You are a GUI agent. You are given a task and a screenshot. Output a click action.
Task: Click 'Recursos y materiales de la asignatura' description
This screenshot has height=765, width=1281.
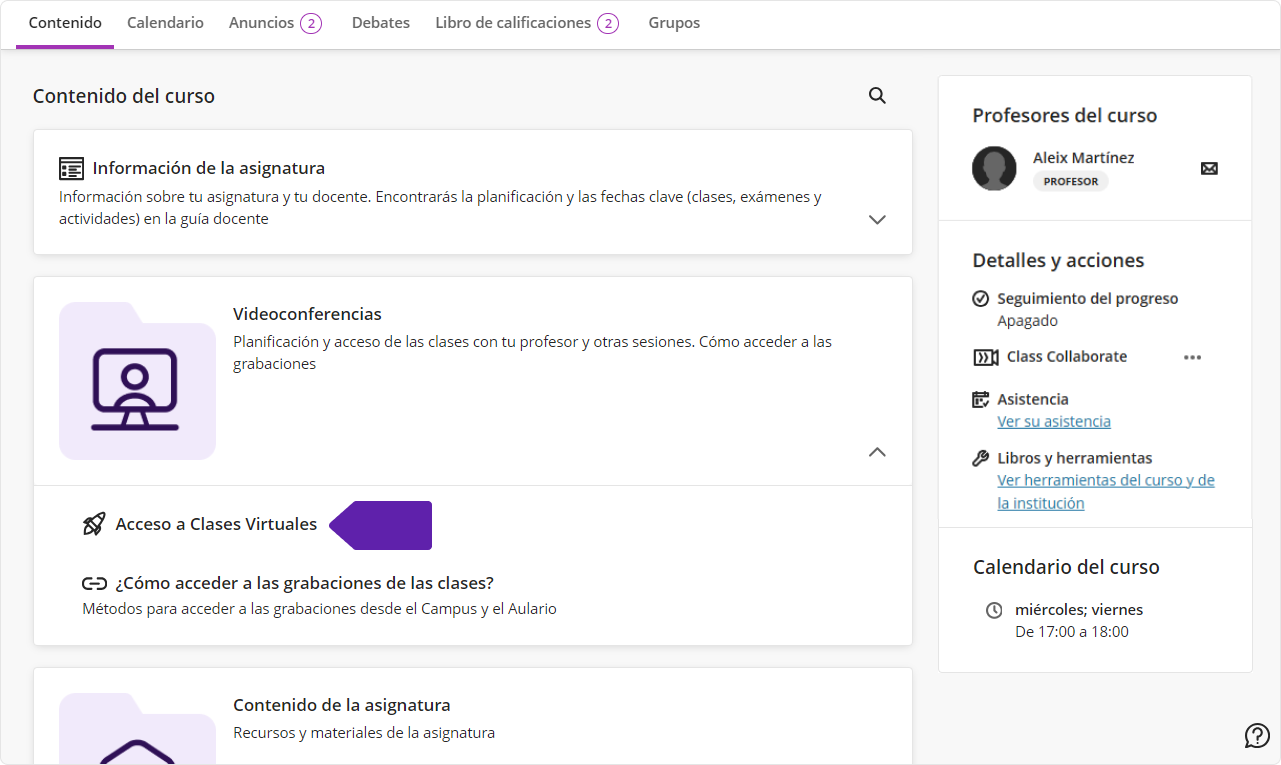[364, 733]
